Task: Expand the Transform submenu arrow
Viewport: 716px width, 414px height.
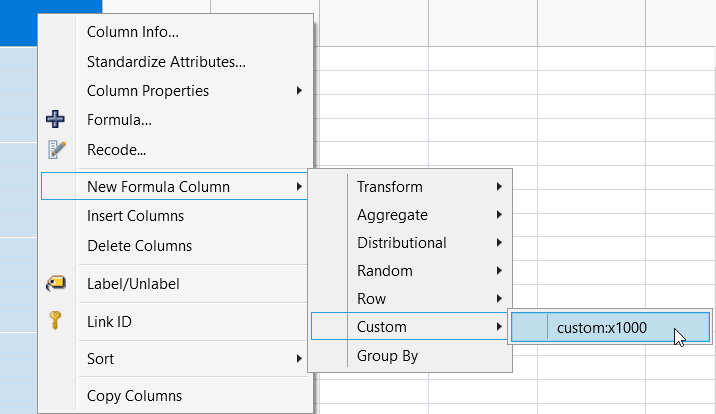Action: coord(499,187)
